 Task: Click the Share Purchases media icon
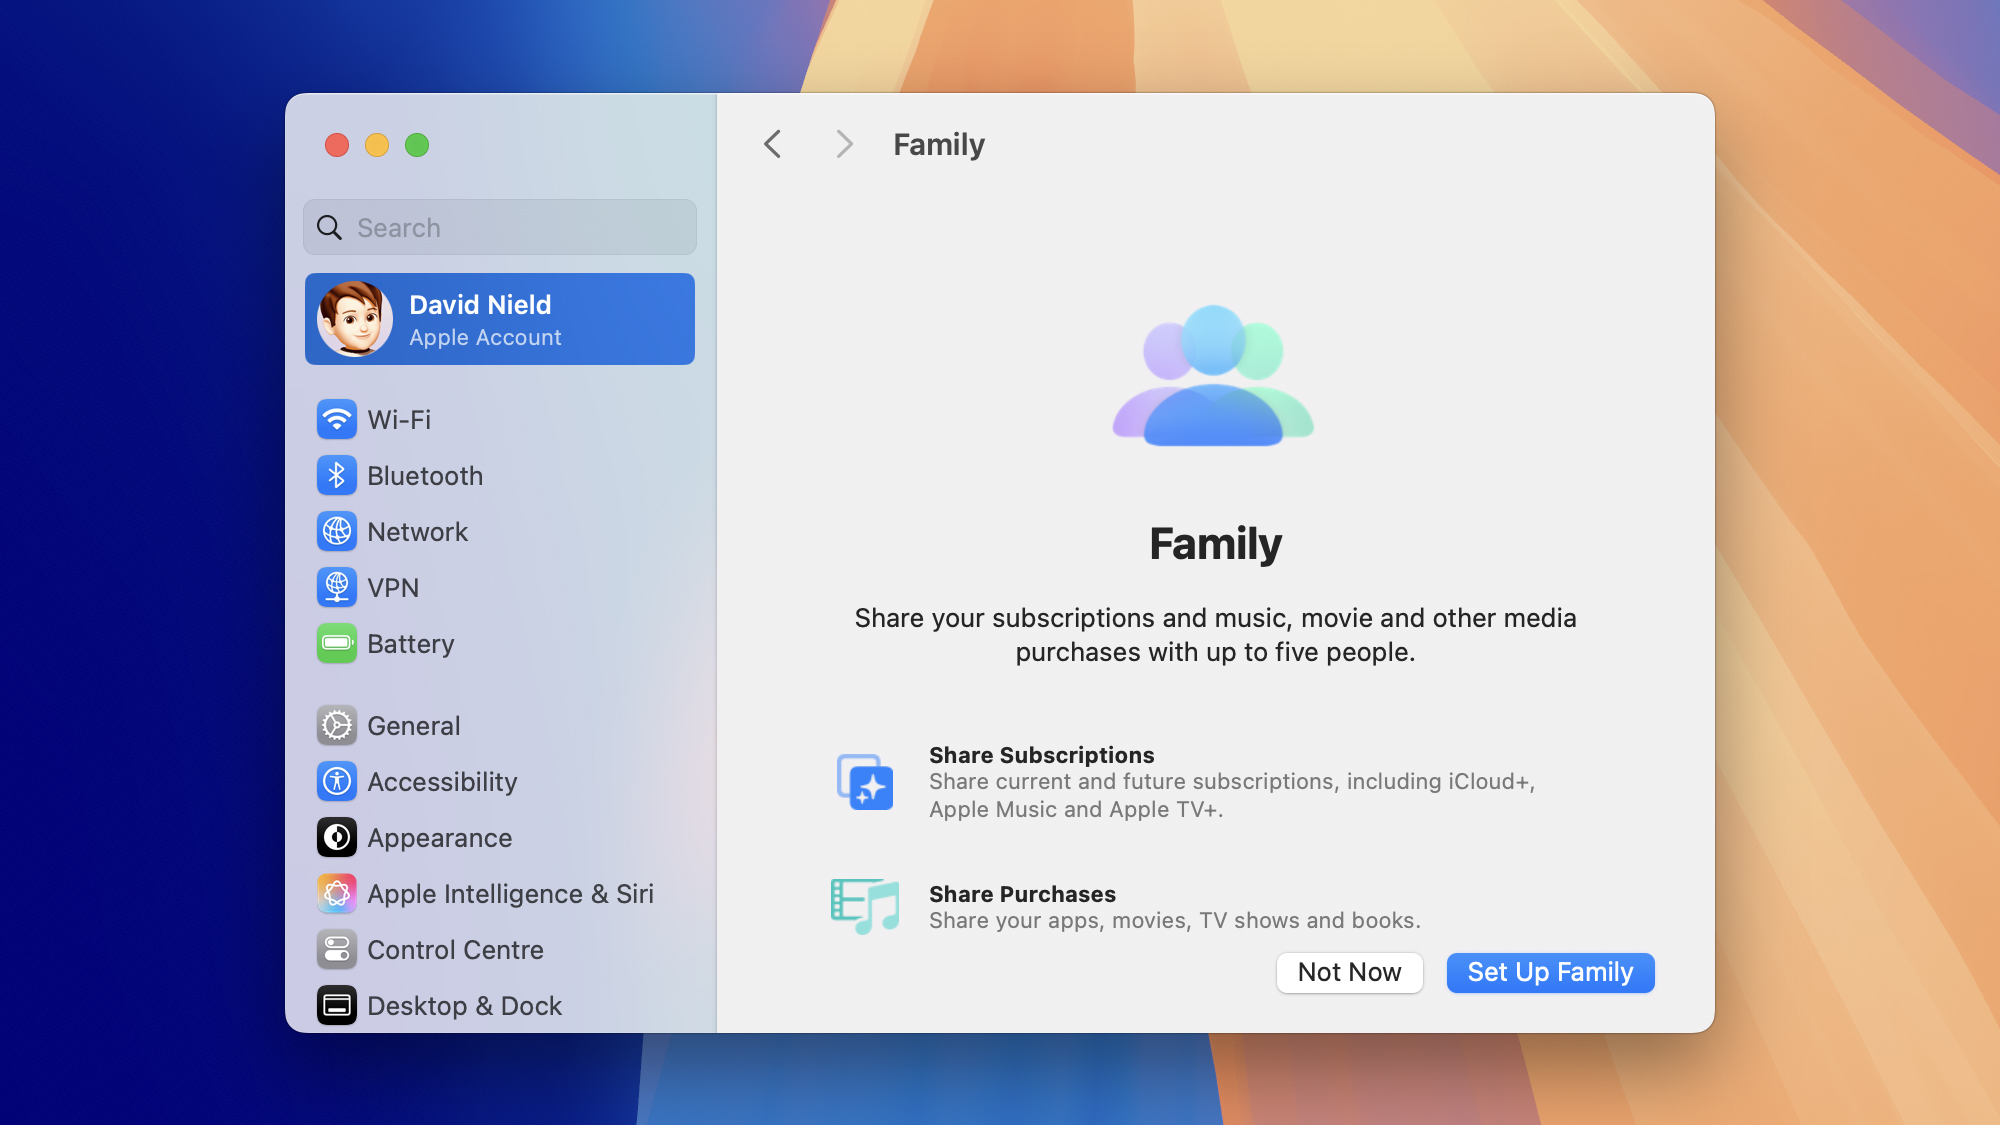[x=865, y=906]
